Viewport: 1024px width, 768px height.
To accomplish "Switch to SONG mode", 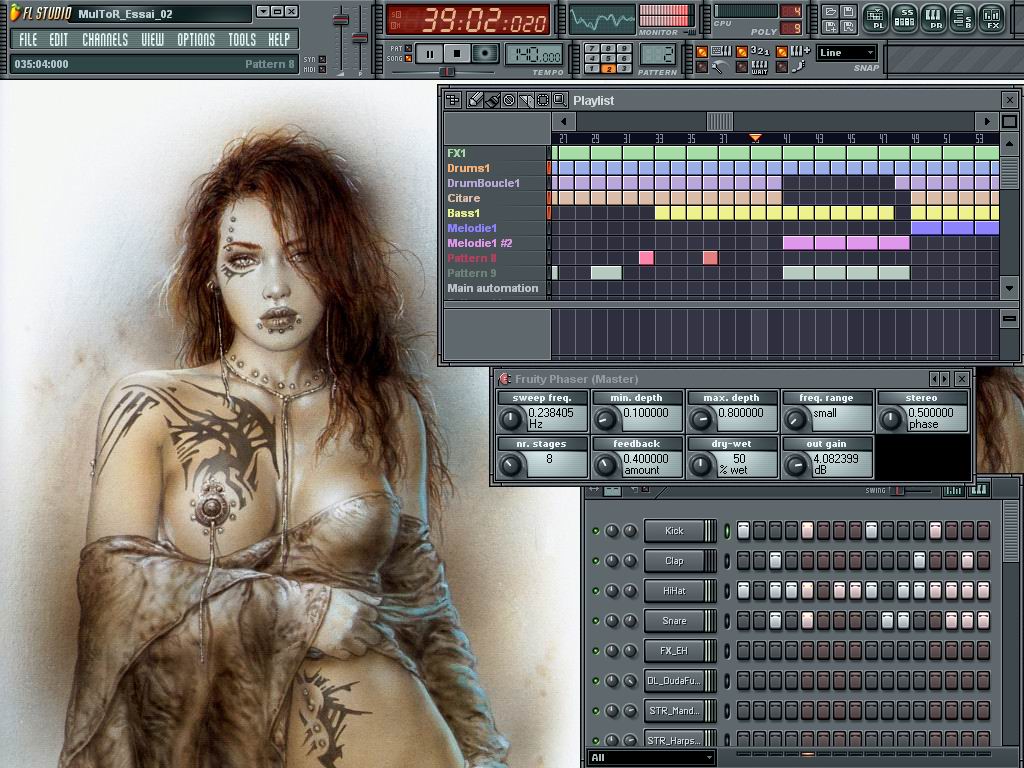I will pyautogui.click(x=408, y=58).
